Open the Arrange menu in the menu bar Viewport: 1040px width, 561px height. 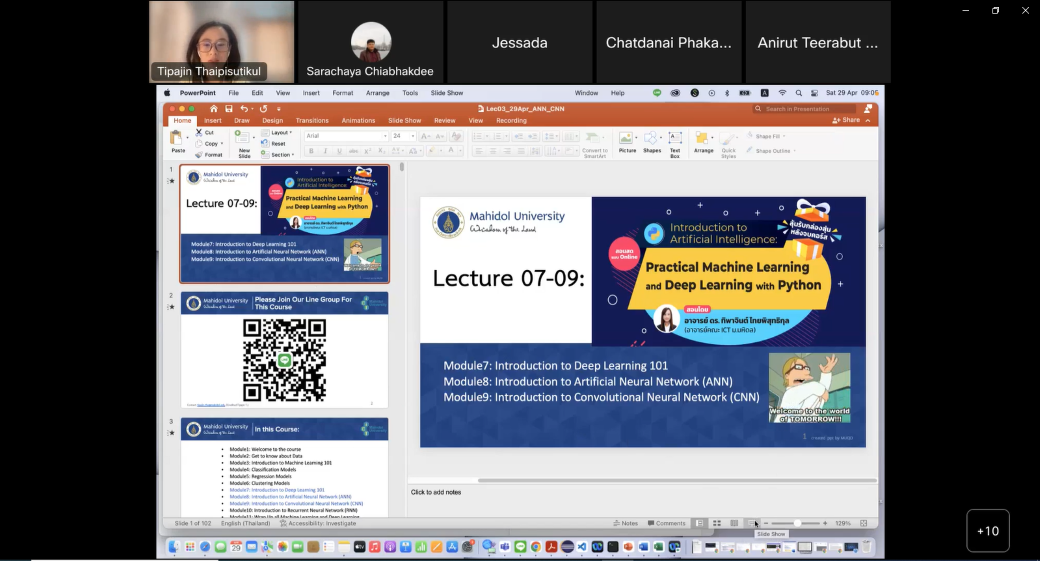click(x=377, y=93)
